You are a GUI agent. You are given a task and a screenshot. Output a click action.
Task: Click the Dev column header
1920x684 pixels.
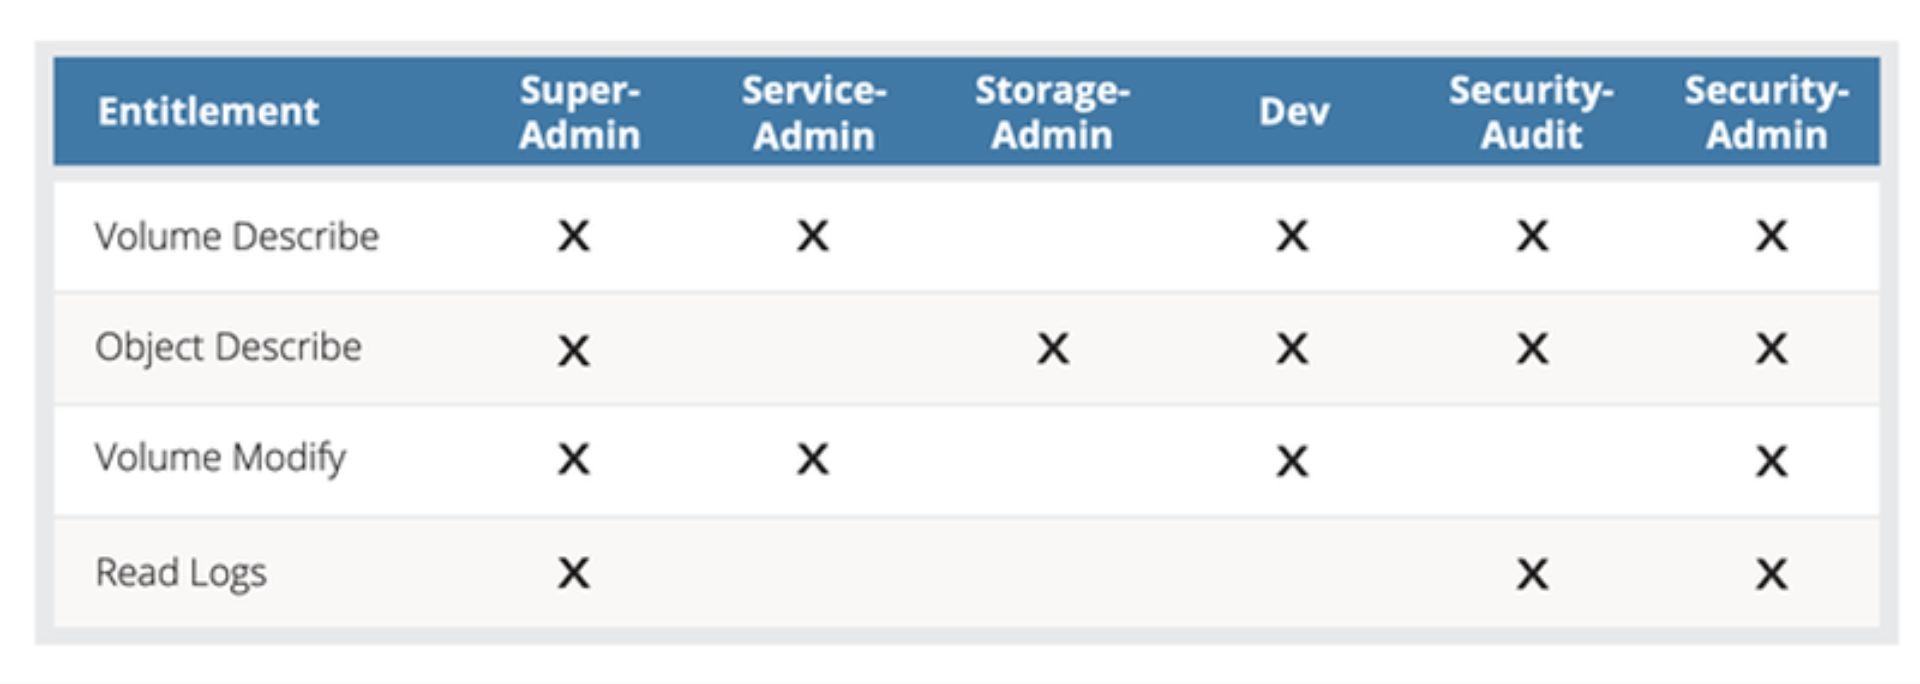[1293, 112]
